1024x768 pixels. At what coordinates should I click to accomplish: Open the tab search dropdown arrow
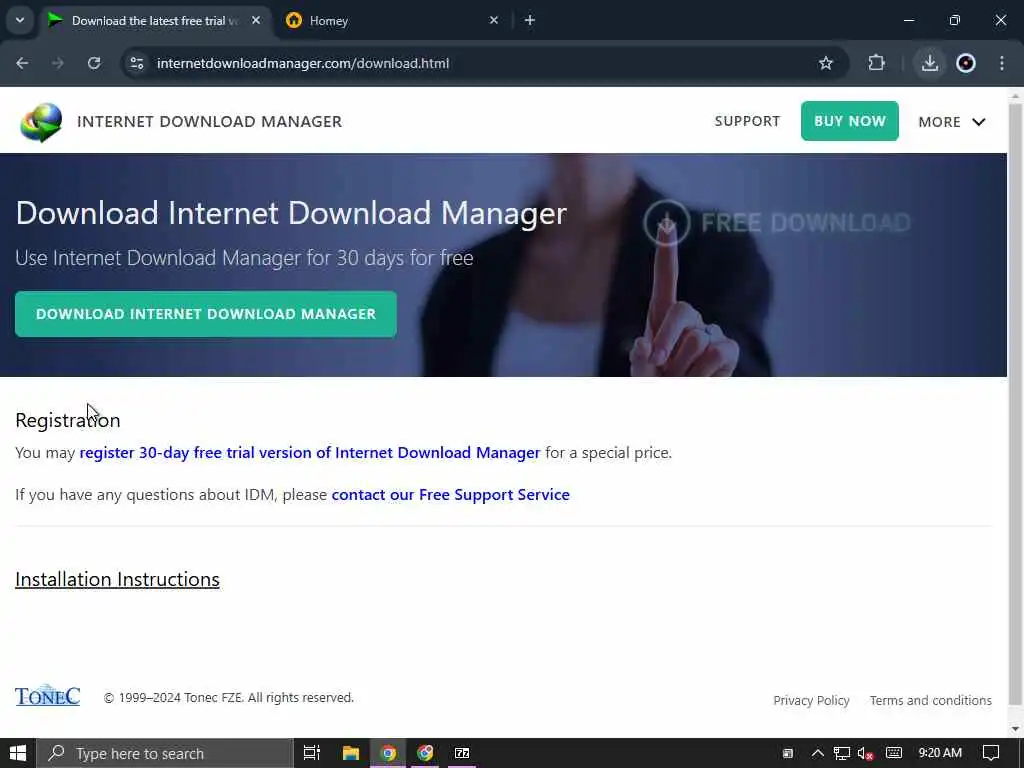pos(20,20)
